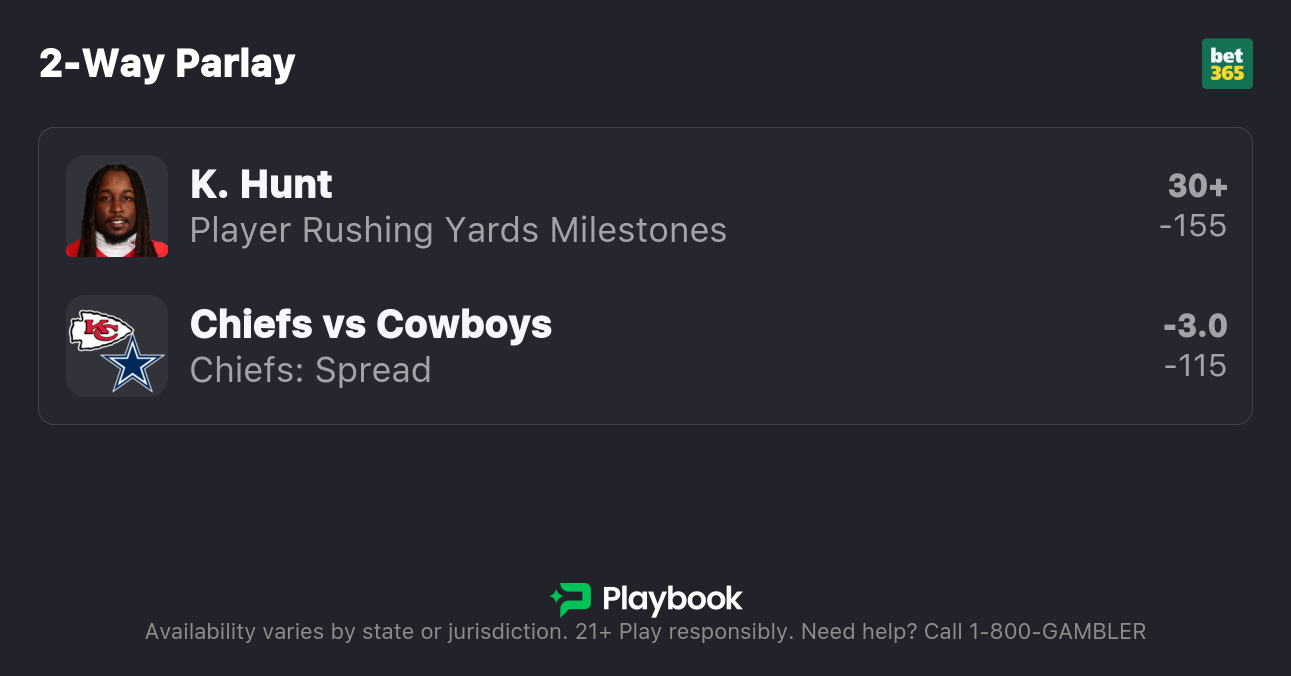Click the 2-Way Parlay heading
Viewport: 1291px width, 676px height.
coord(167,63)
